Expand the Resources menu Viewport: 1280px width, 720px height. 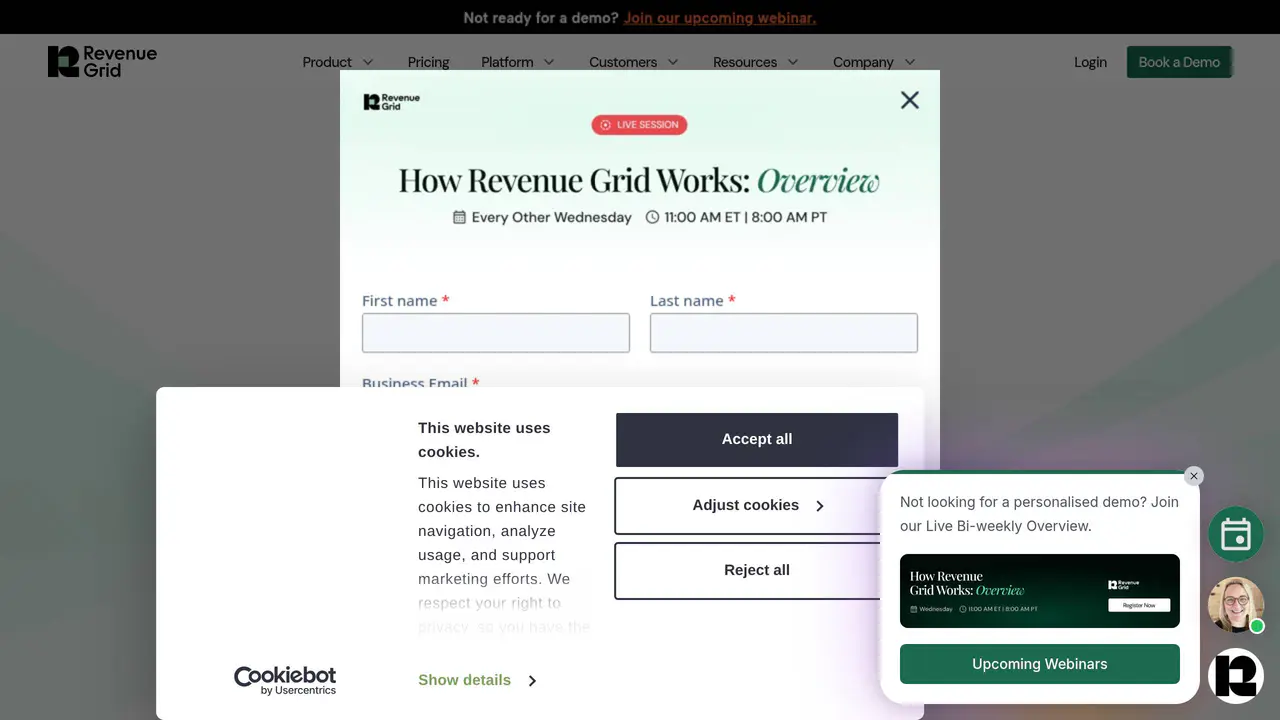click(x=756, y=62)
